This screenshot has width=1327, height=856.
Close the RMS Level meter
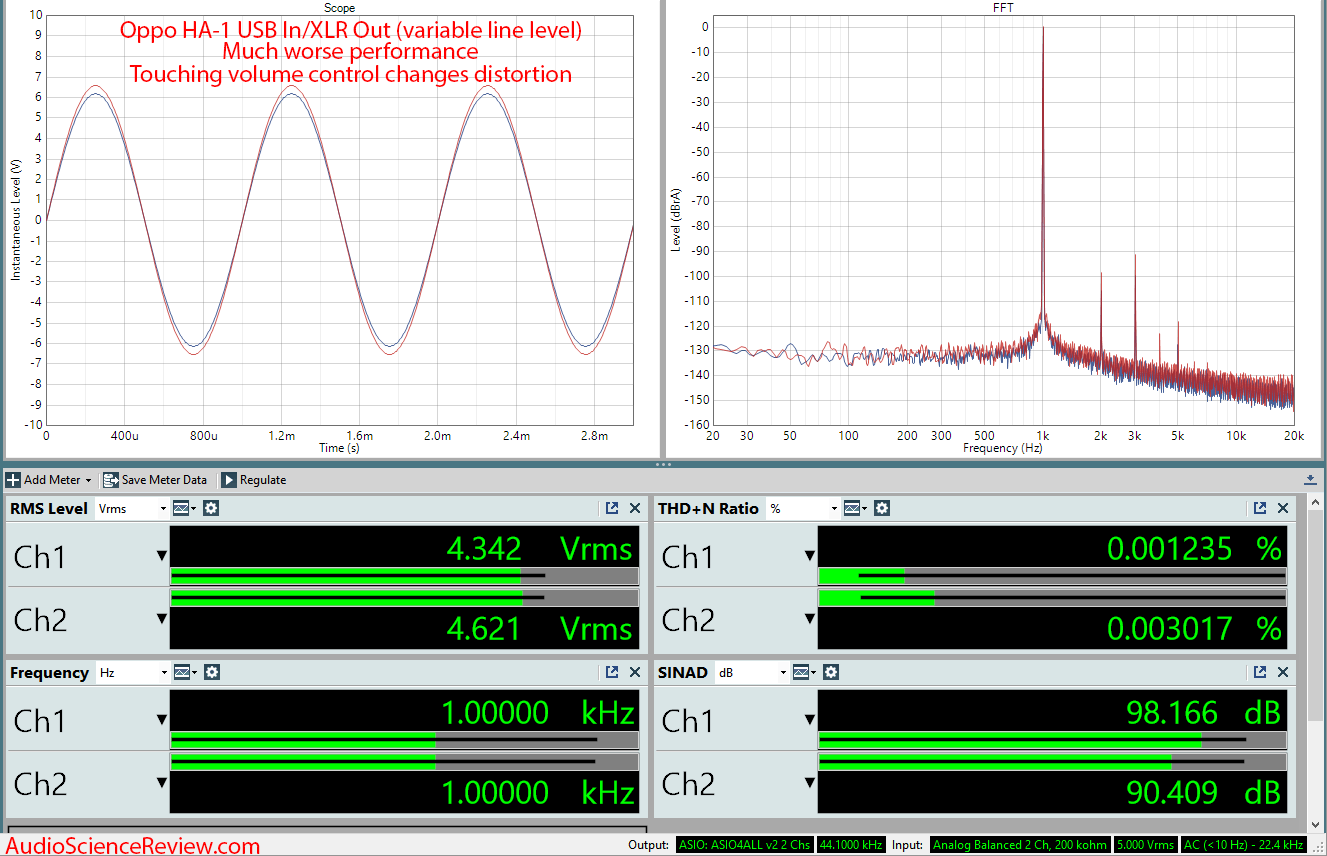pyautogui.click(x=635, y=508)
